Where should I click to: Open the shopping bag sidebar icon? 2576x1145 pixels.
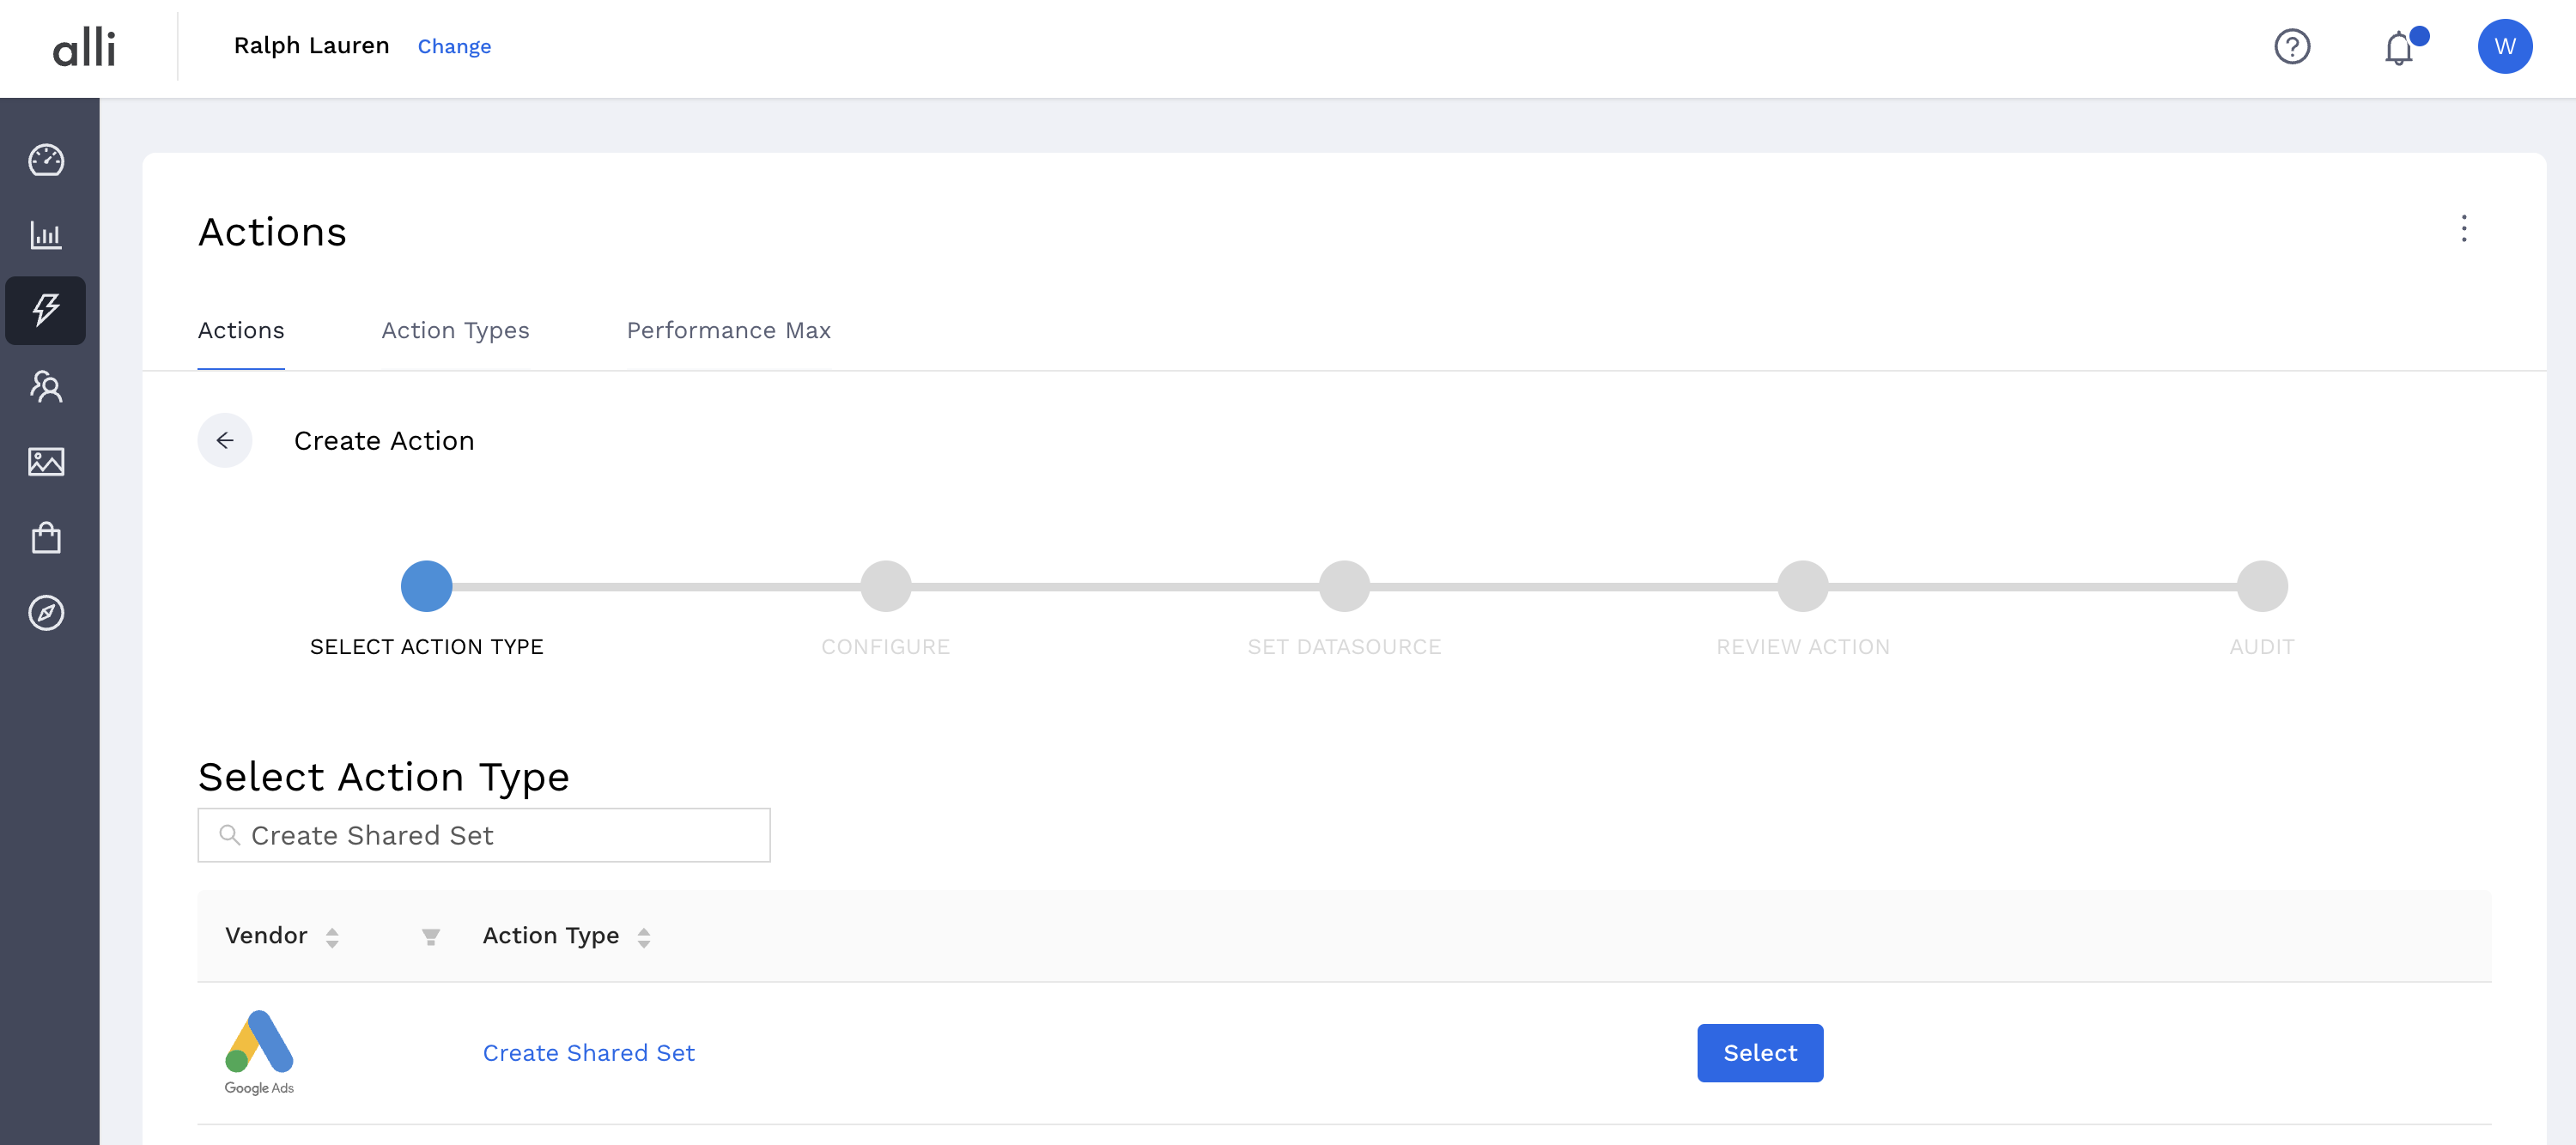[46, 538]
